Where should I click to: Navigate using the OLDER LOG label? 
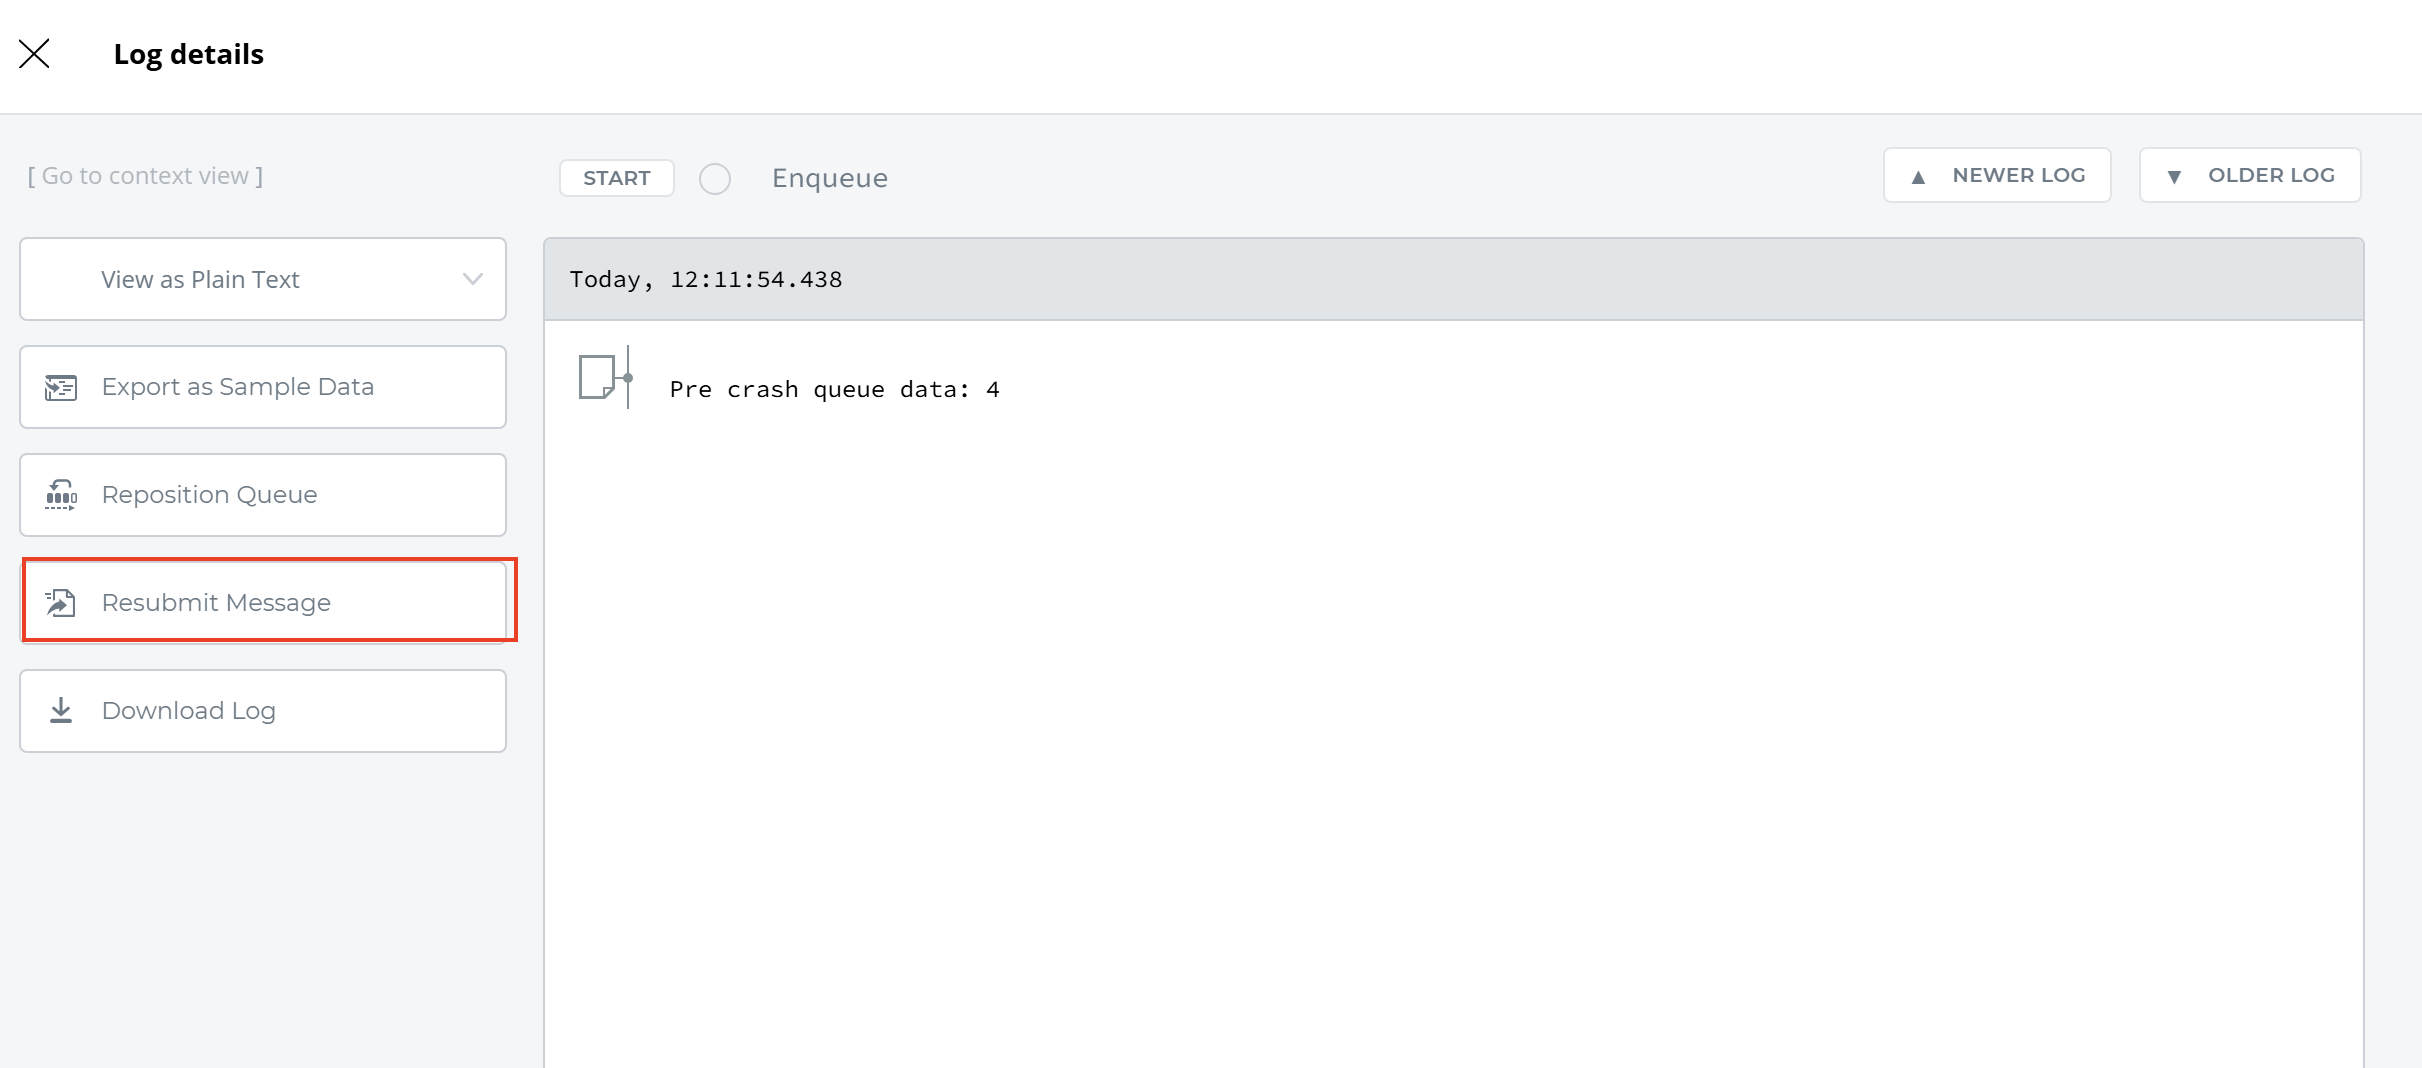click(2271, 176)
